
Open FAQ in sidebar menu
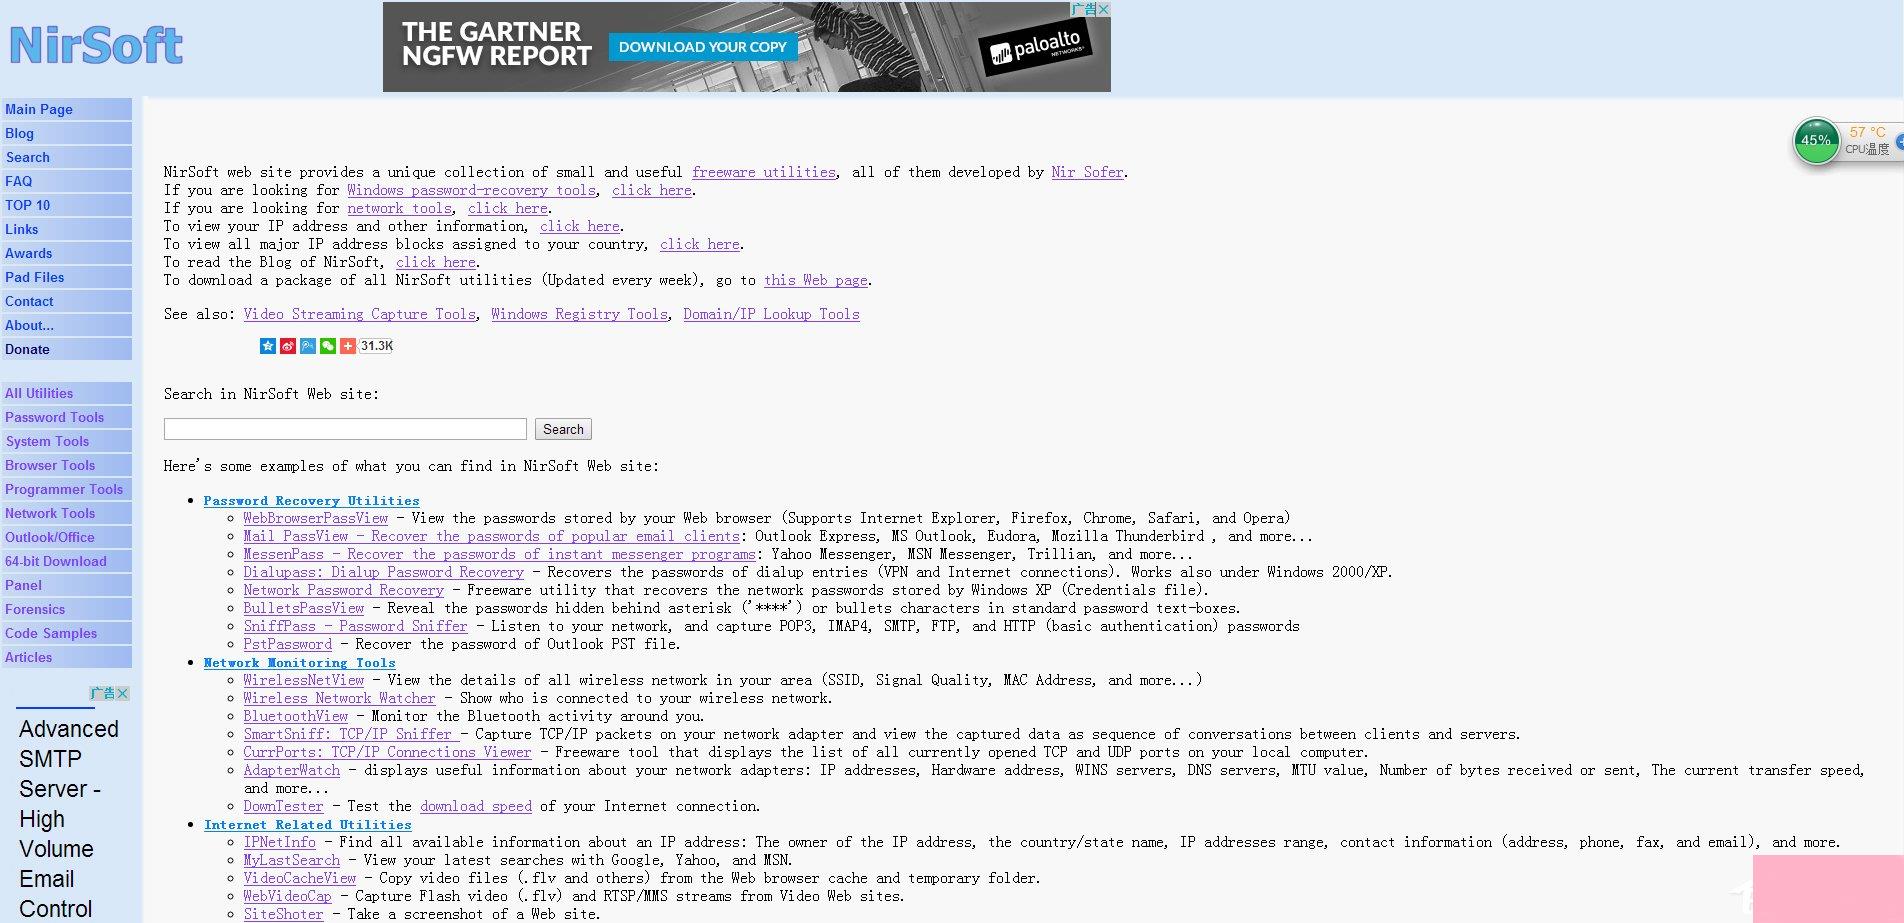pos(67,181)
